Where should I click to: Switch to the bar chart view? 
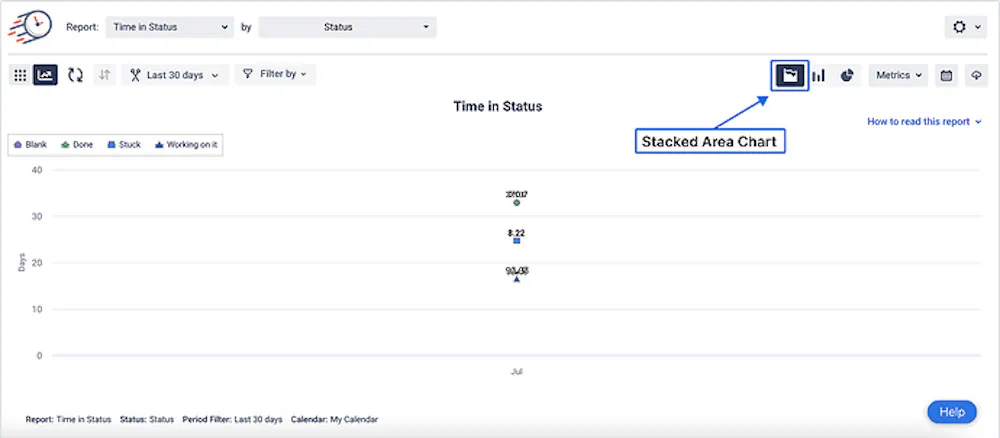click(819, 75)
